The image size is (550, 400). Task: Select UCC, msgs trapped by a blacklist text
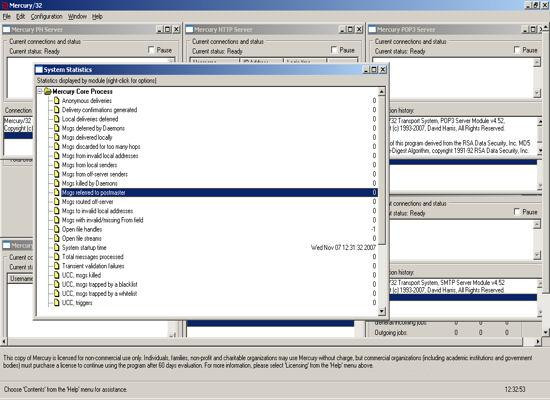[x=100, y=284]
